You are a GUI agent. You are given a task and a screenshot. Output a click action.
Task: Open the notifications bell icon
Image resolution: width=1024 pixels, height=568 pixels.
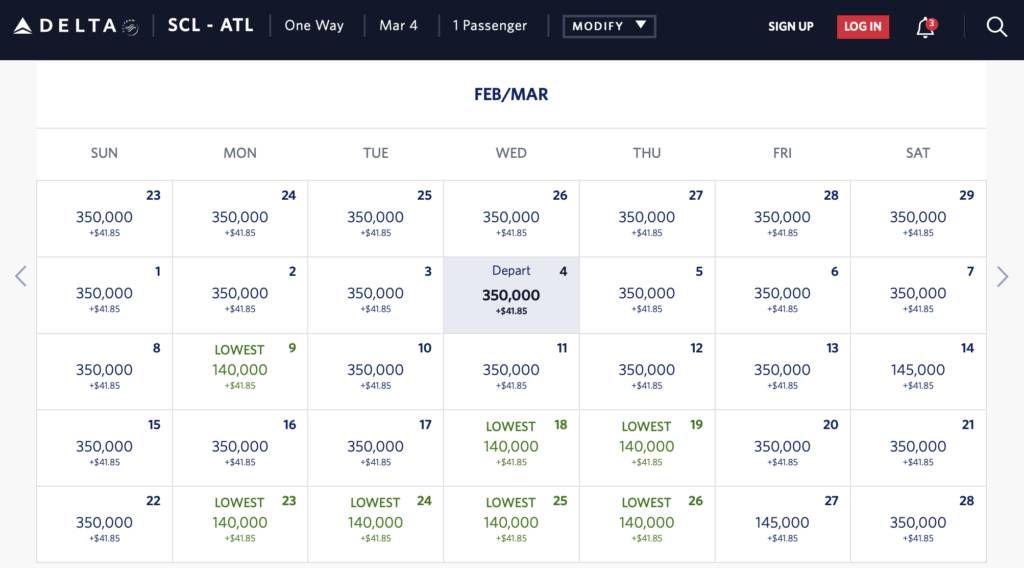(926, 27)
